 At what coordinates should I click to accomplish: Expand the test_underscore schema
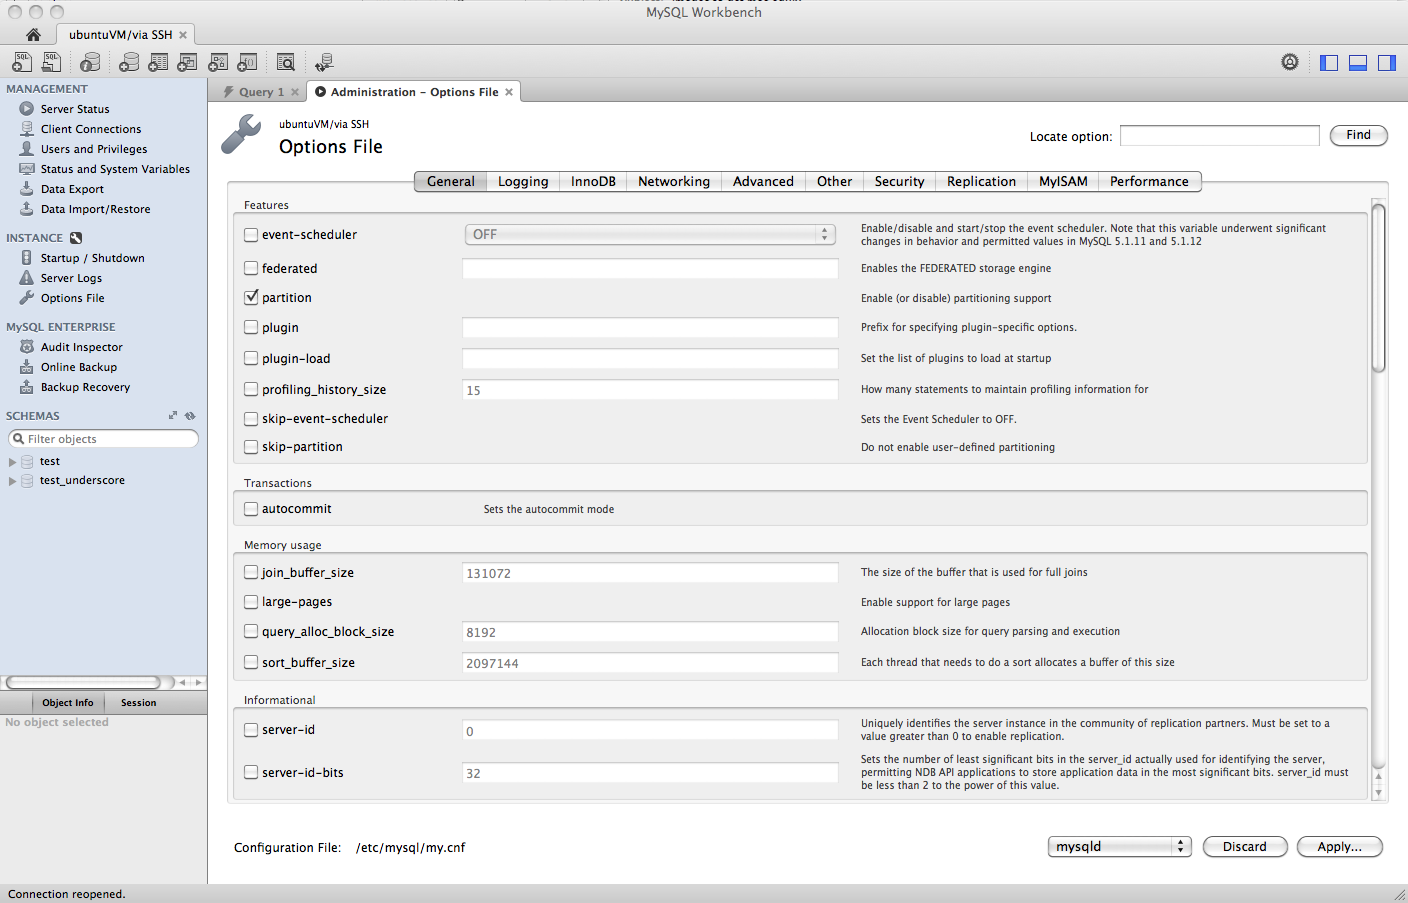pos(12,481)
